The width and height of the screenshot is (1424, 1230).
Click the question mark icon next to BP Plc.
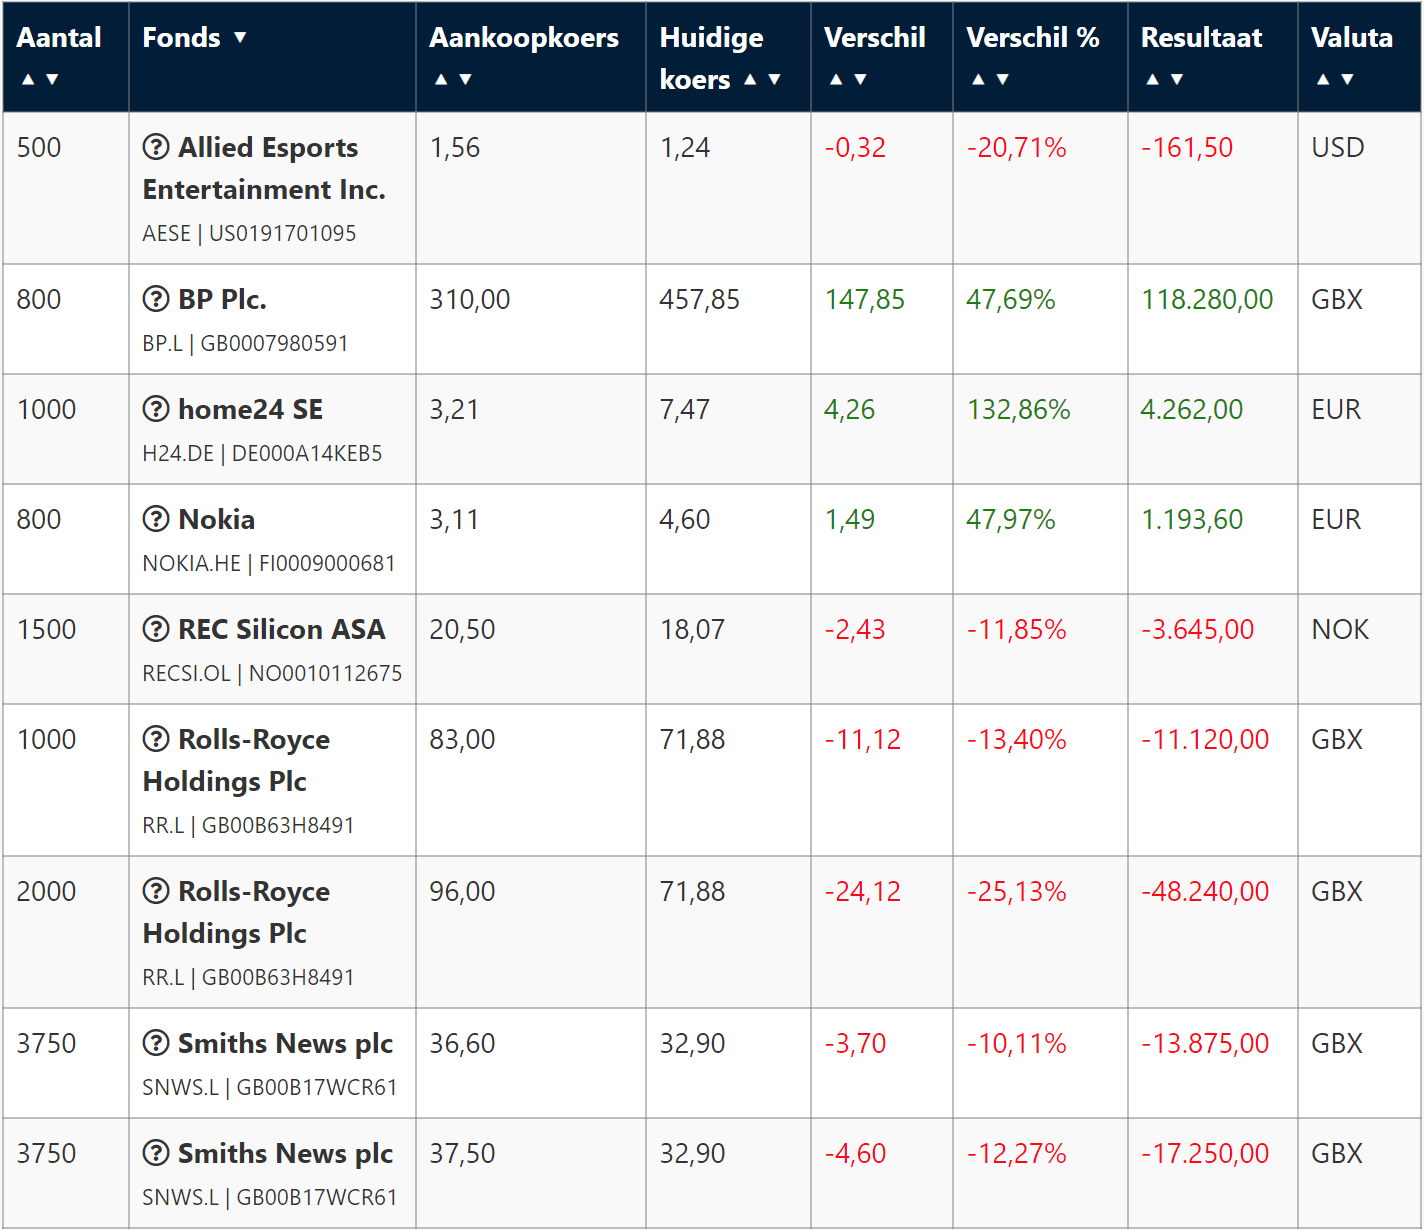(156, 299)
